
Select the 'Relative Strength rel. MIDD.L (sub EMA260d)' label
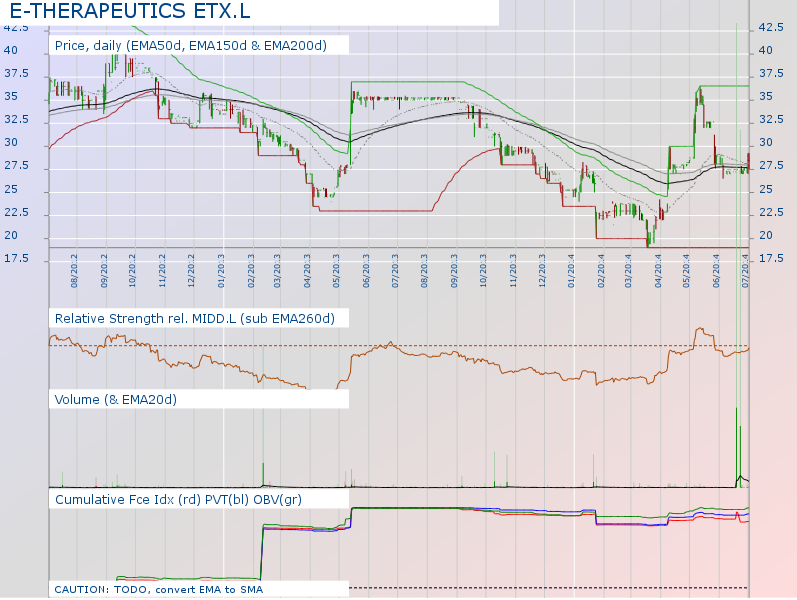pyautogui.click(x=195, y=319)
